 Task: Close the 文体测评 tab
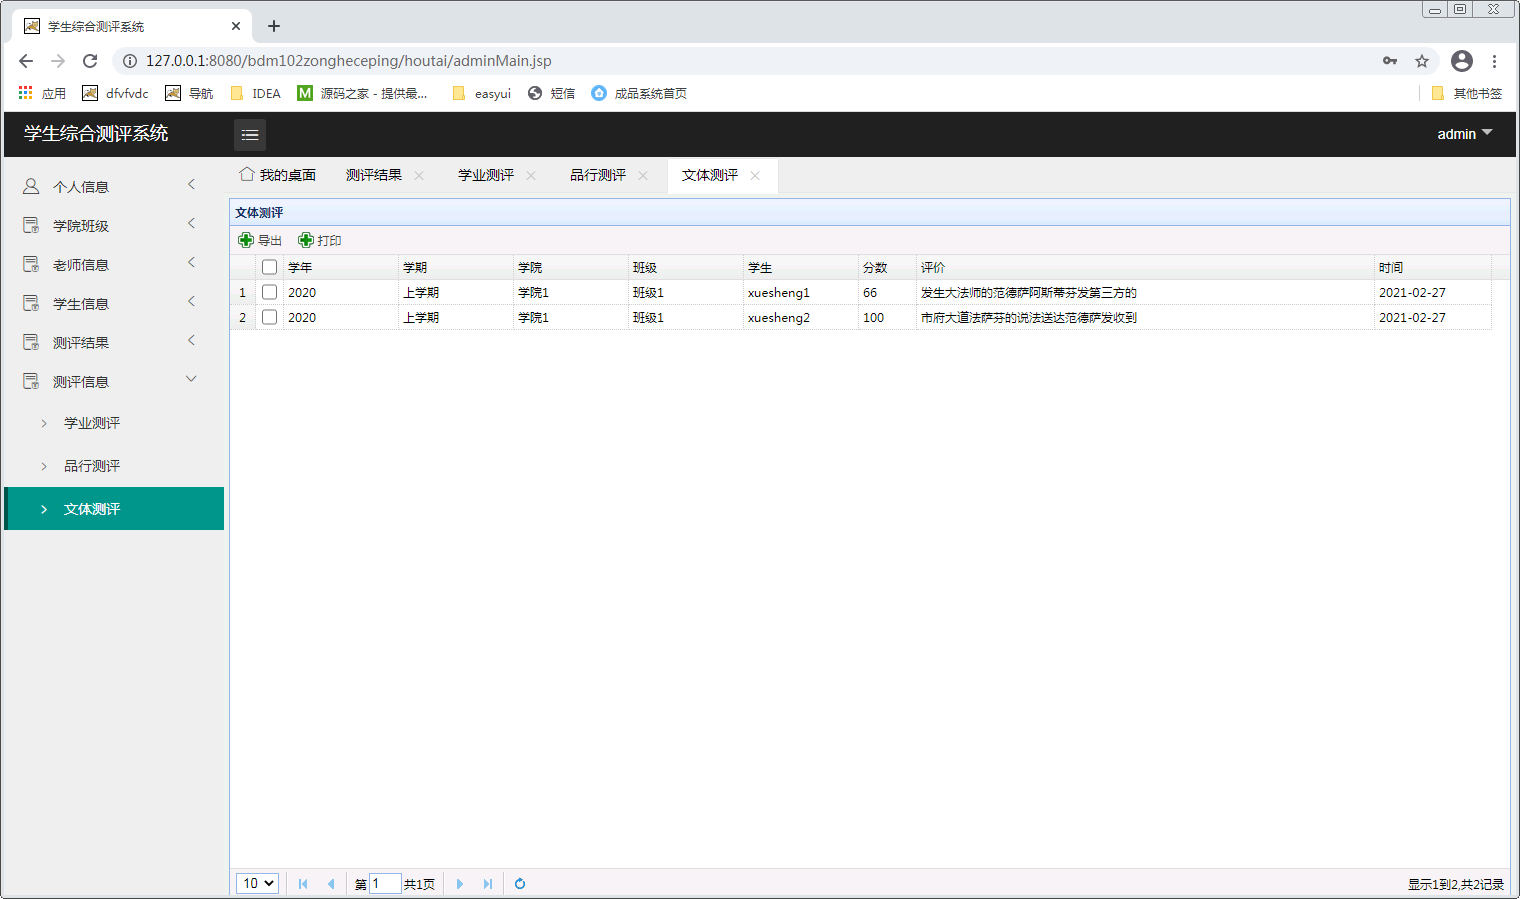tap(755, 176)
